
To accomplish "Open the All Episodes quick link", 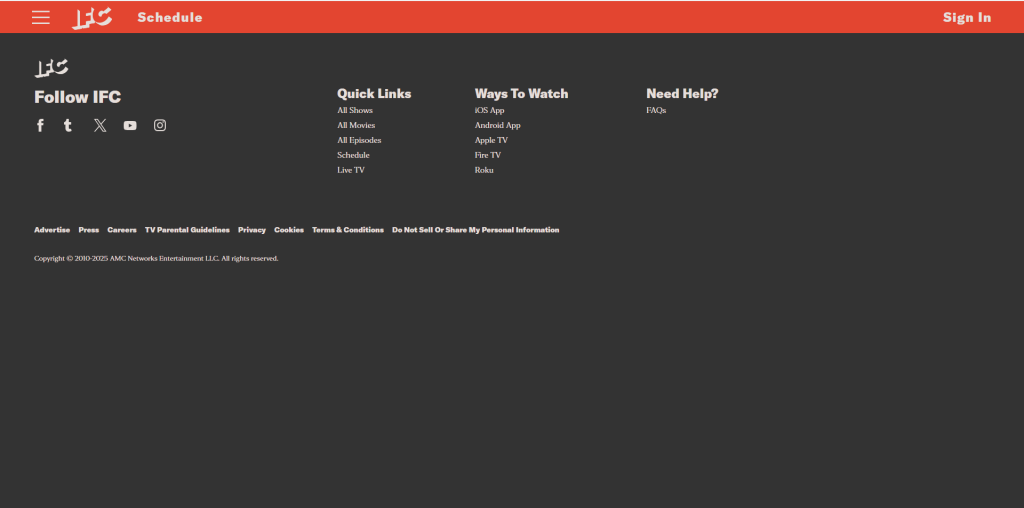I will 359,140.
